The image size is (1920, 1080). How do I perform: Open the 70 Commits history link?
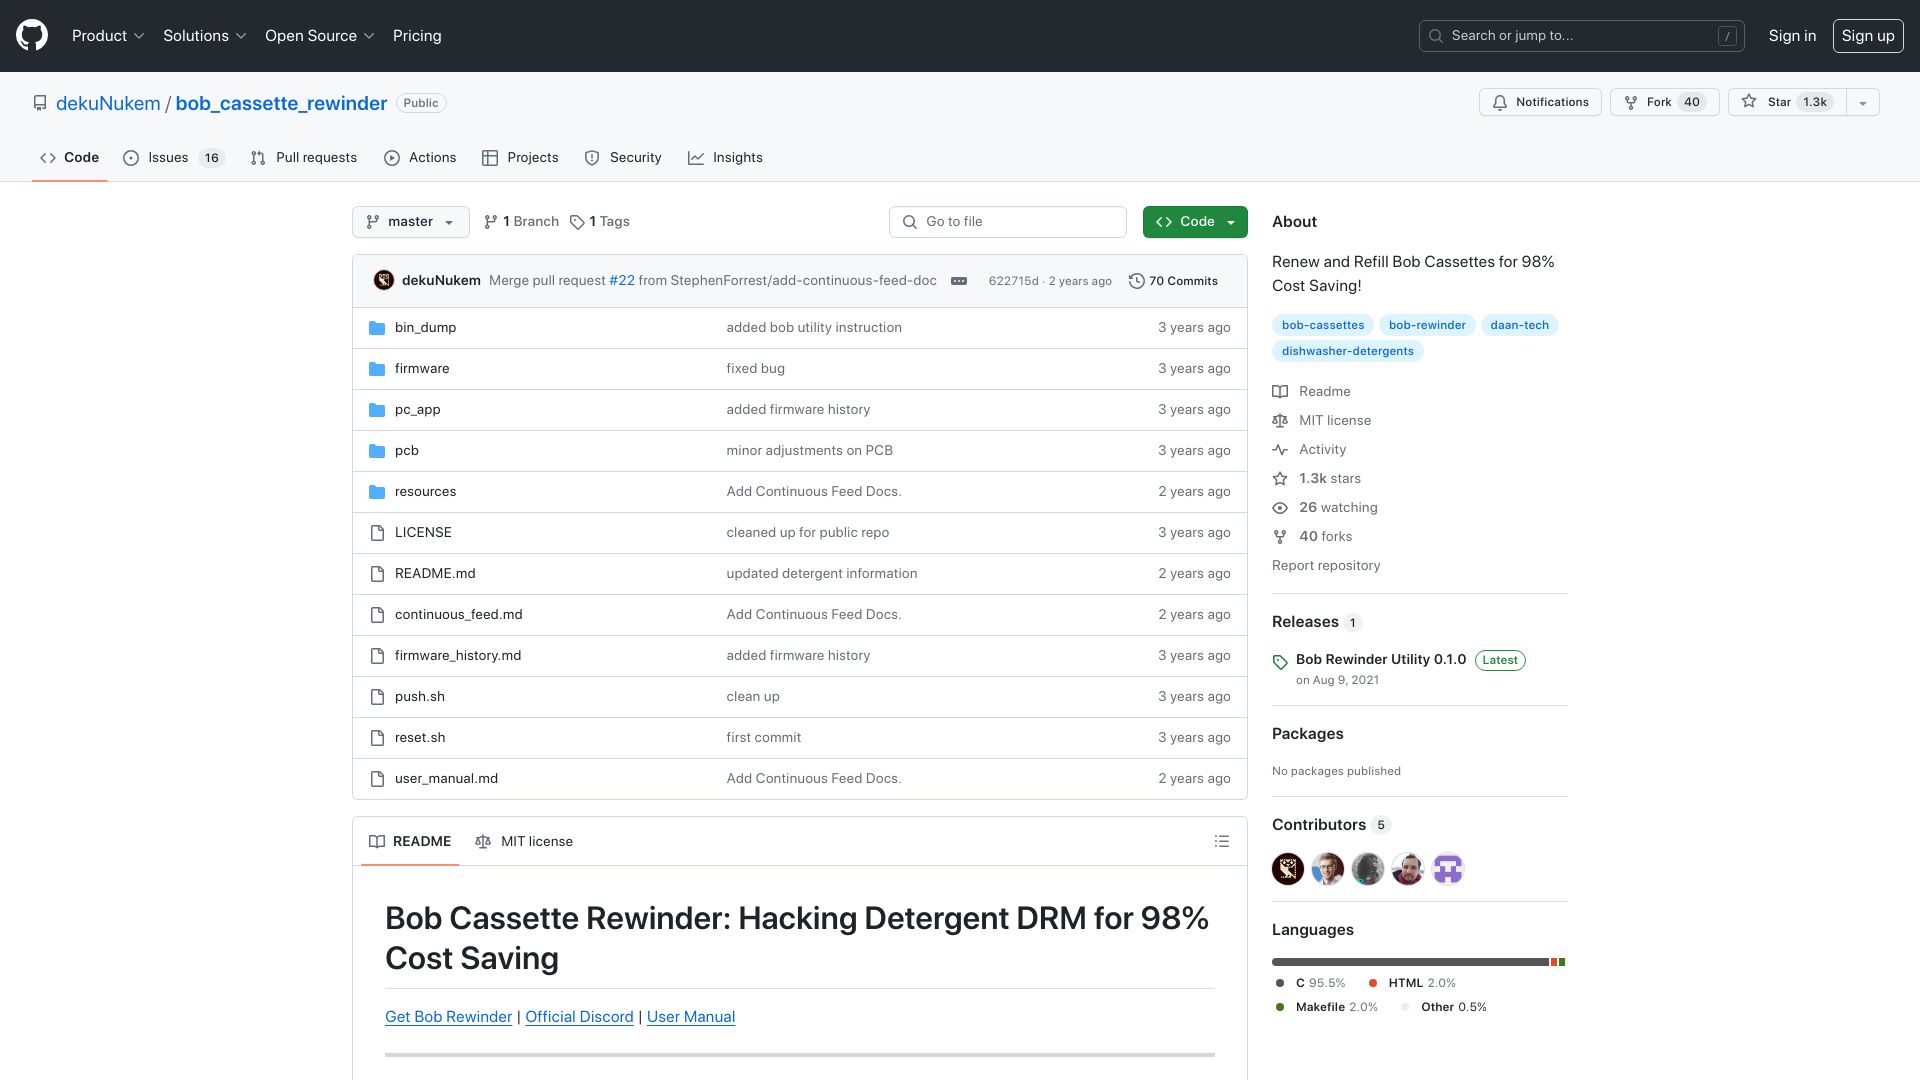coord(1173,281)
